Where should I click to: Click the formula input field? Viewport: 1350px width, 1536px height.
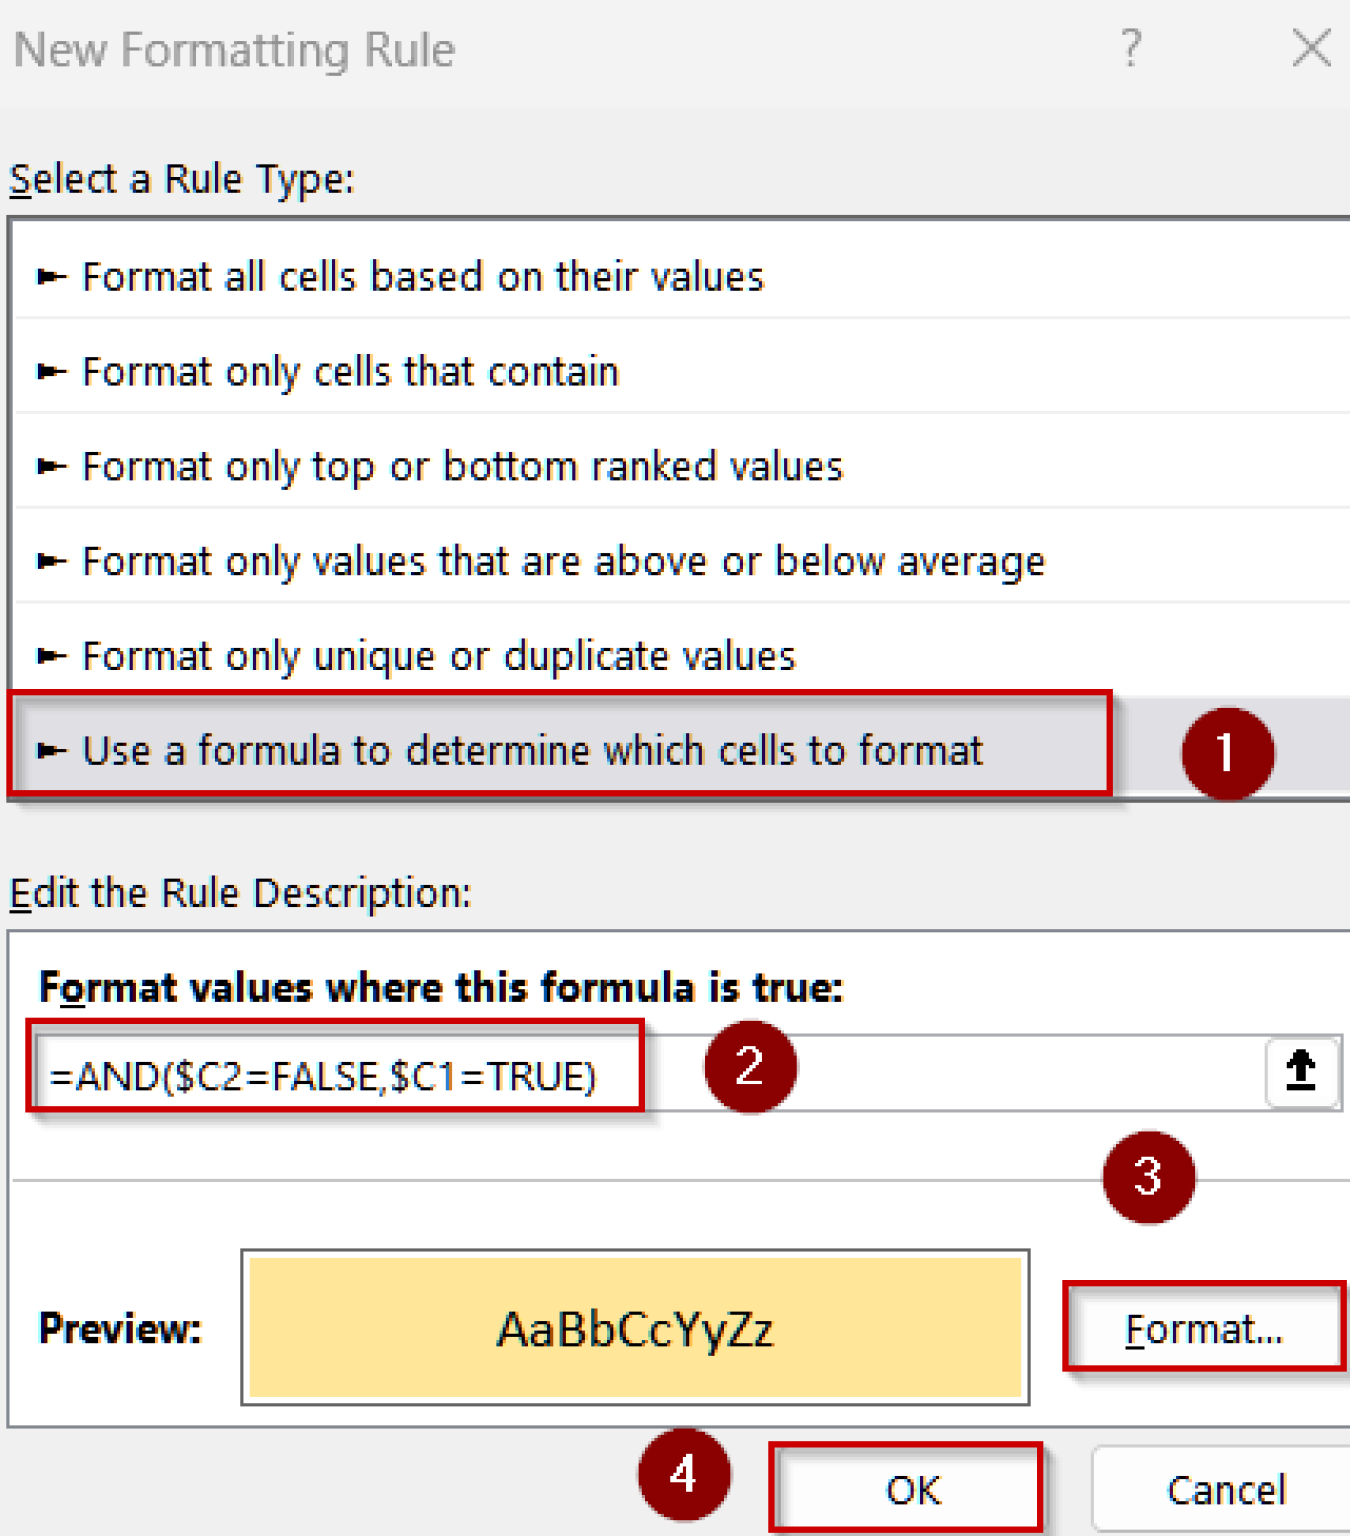pyautogui.click(x=900, y=1075)
